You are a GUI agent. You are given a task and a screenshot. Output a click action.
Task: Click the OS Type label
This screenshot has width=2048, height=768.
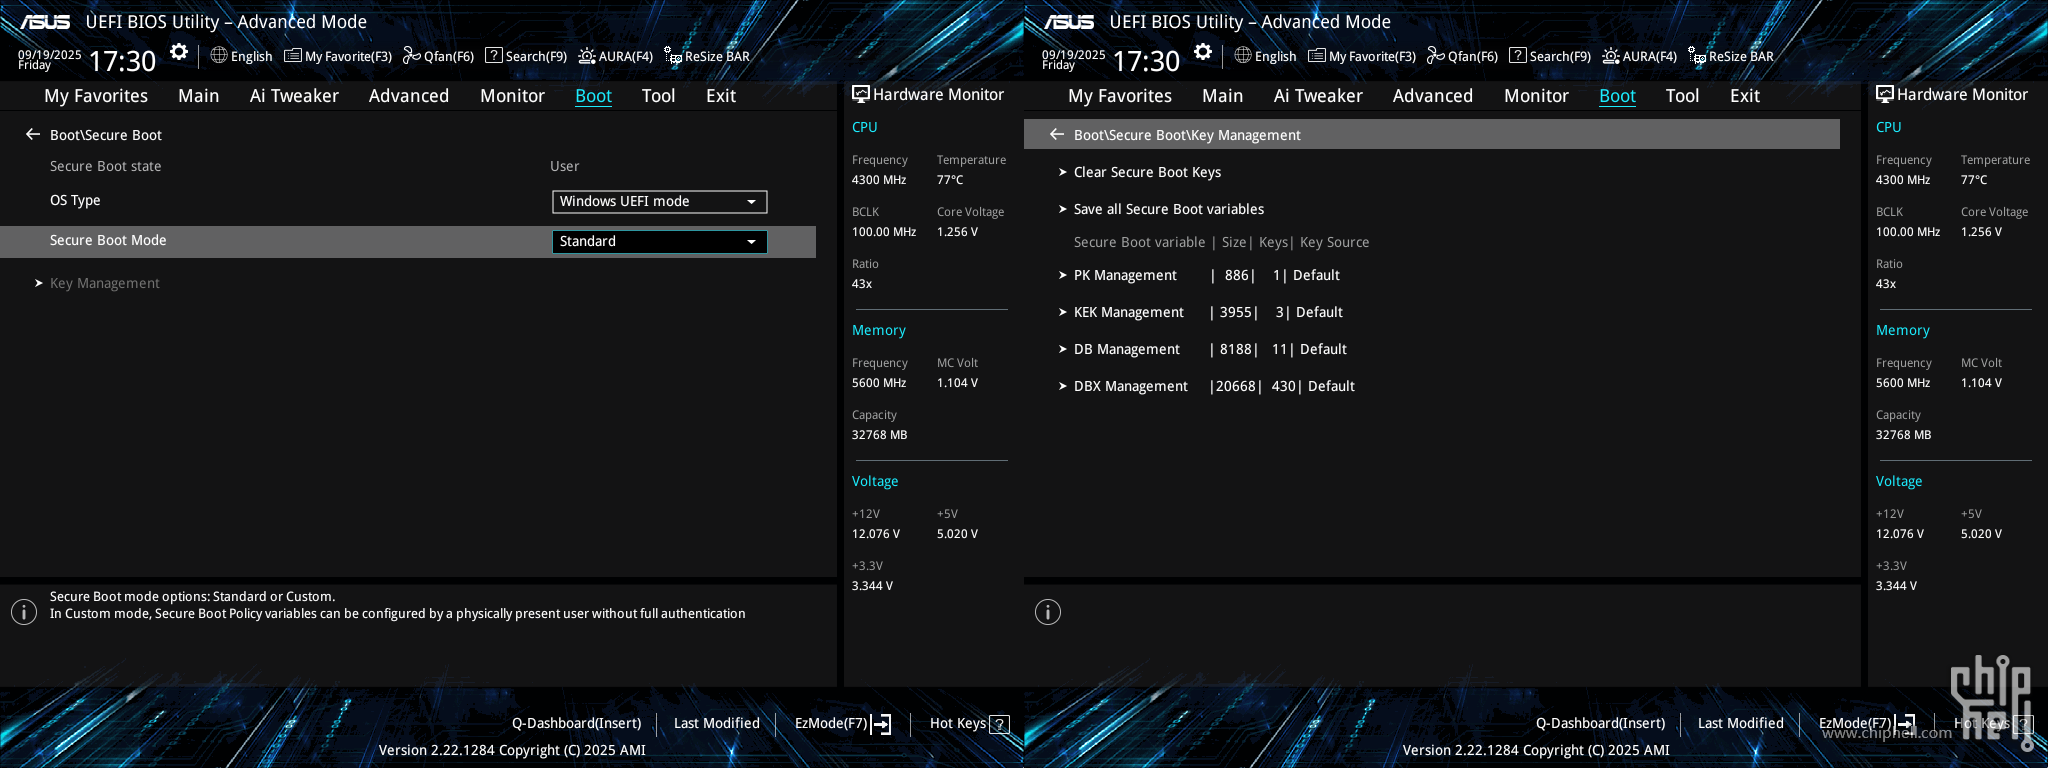[x=75, y=200]
